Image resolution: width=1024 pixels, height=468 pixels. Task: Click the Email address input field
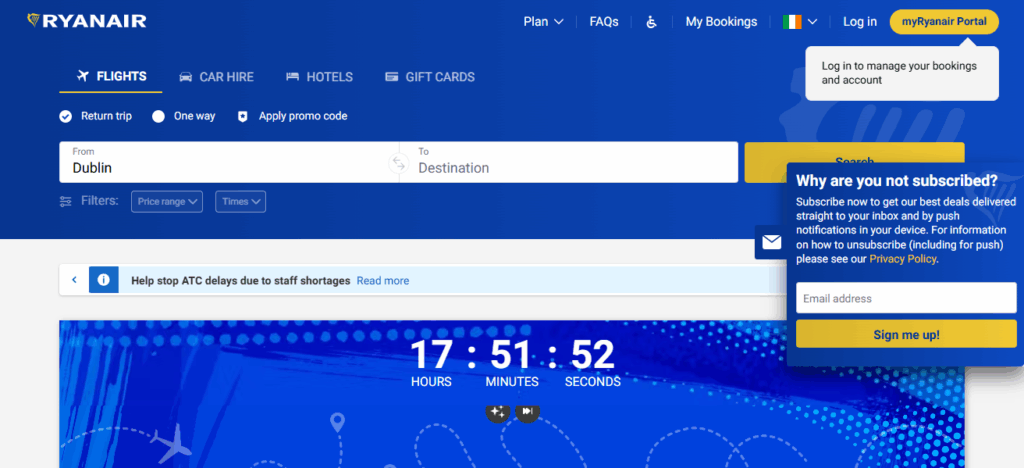pyautogui.click(x=905, y=298)
